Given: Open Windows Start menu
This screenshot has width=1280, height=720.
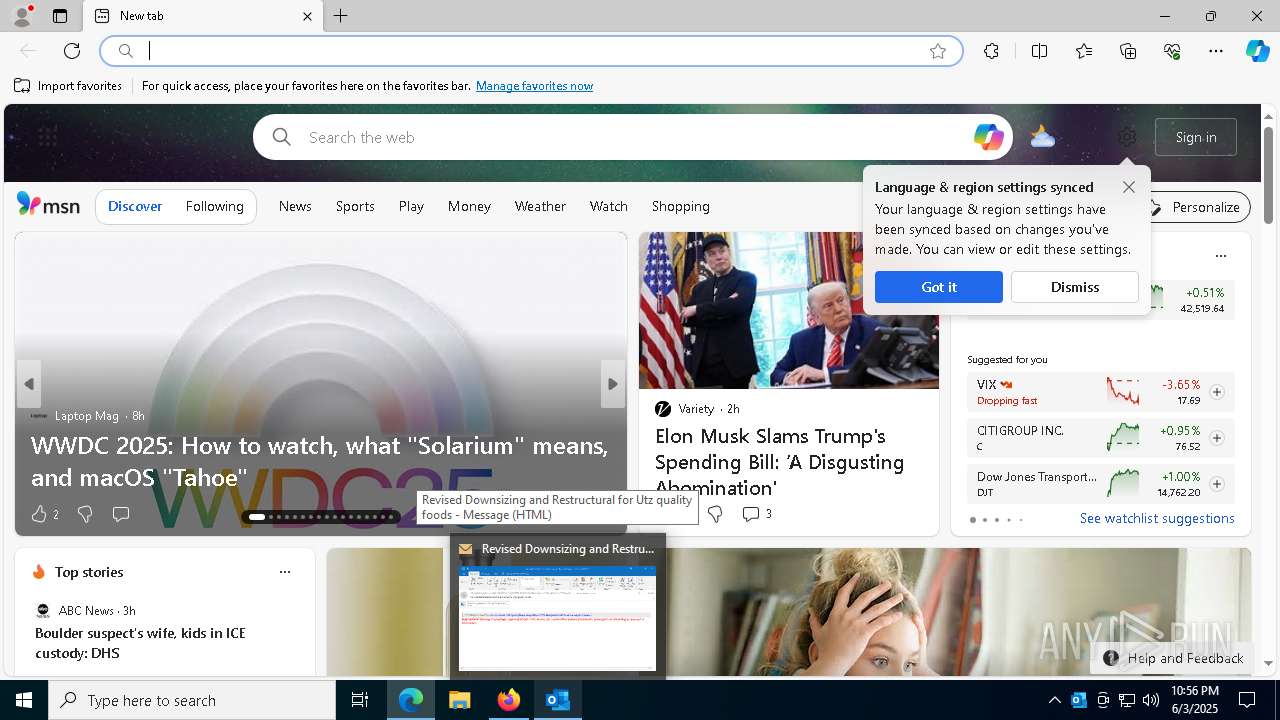Looking at the screenshot, I should click(24, 700).
